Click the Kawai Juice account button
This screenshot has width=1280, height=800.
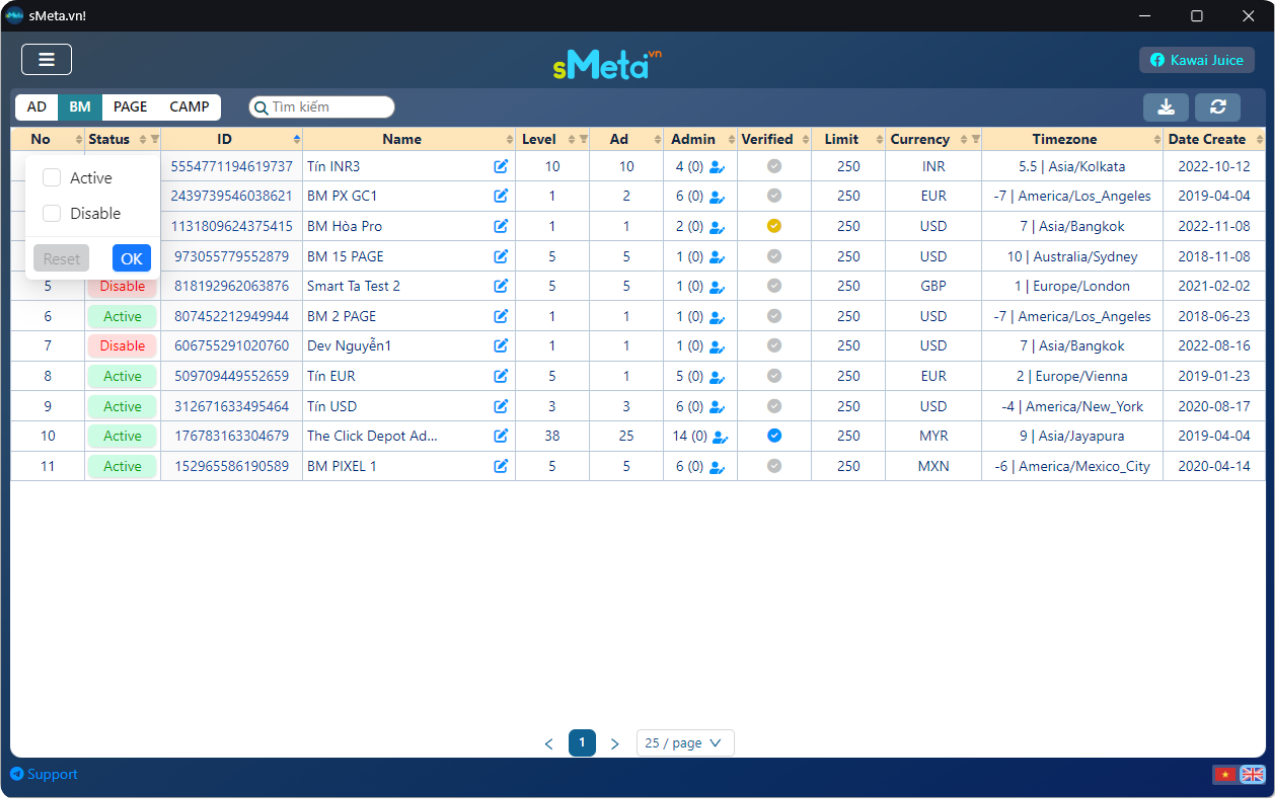point(1196,60)
